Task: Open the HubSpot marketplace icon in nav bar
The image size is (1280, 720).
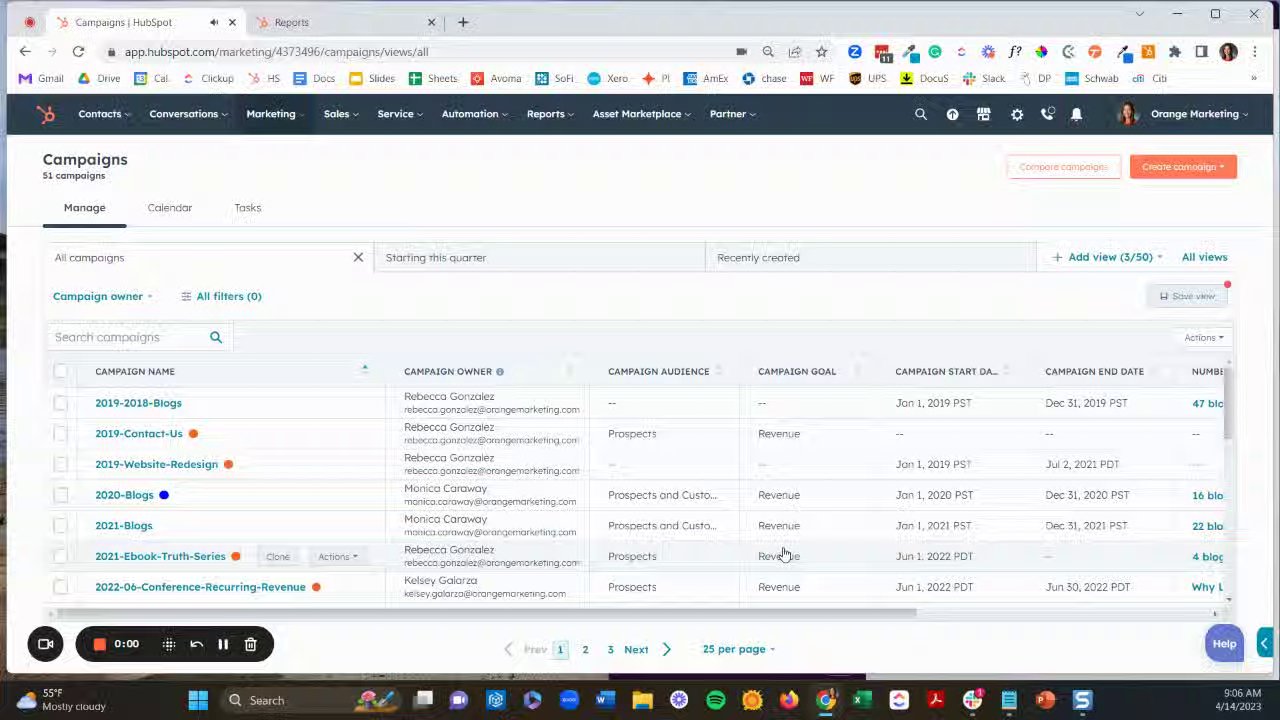Action: click(x=984, y=114)
